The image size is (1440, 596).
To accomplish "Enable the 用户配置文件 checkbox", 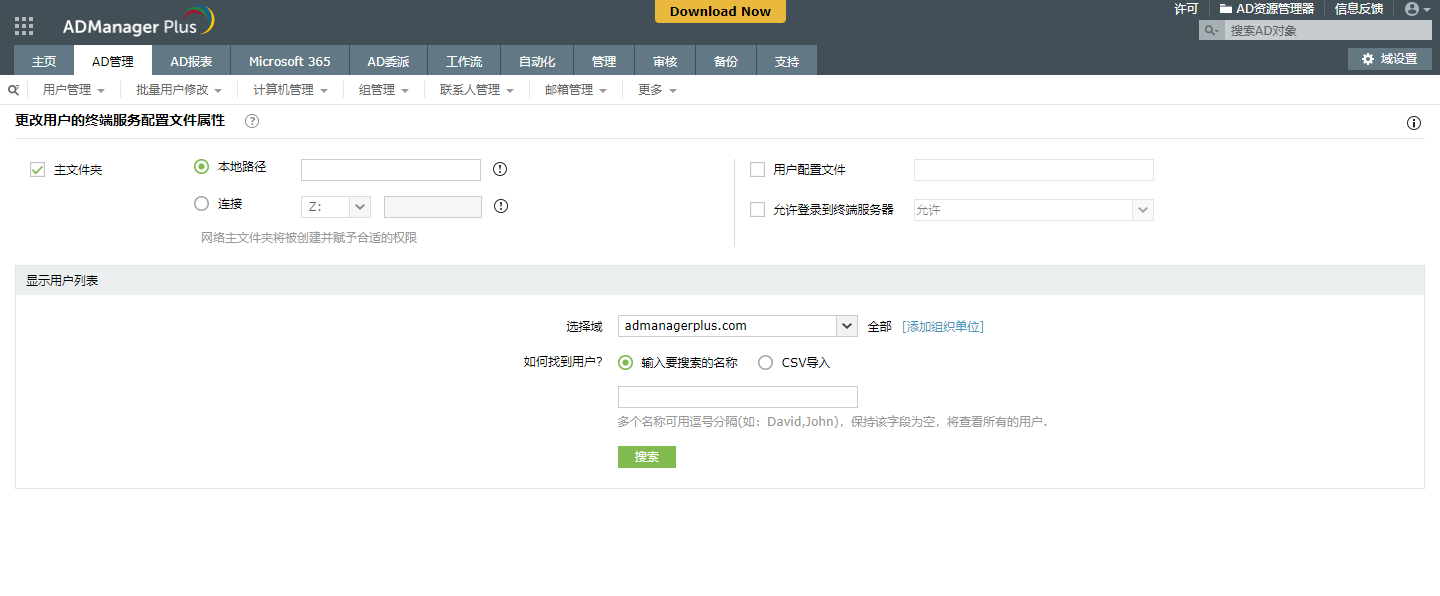I will pos(757,170).
